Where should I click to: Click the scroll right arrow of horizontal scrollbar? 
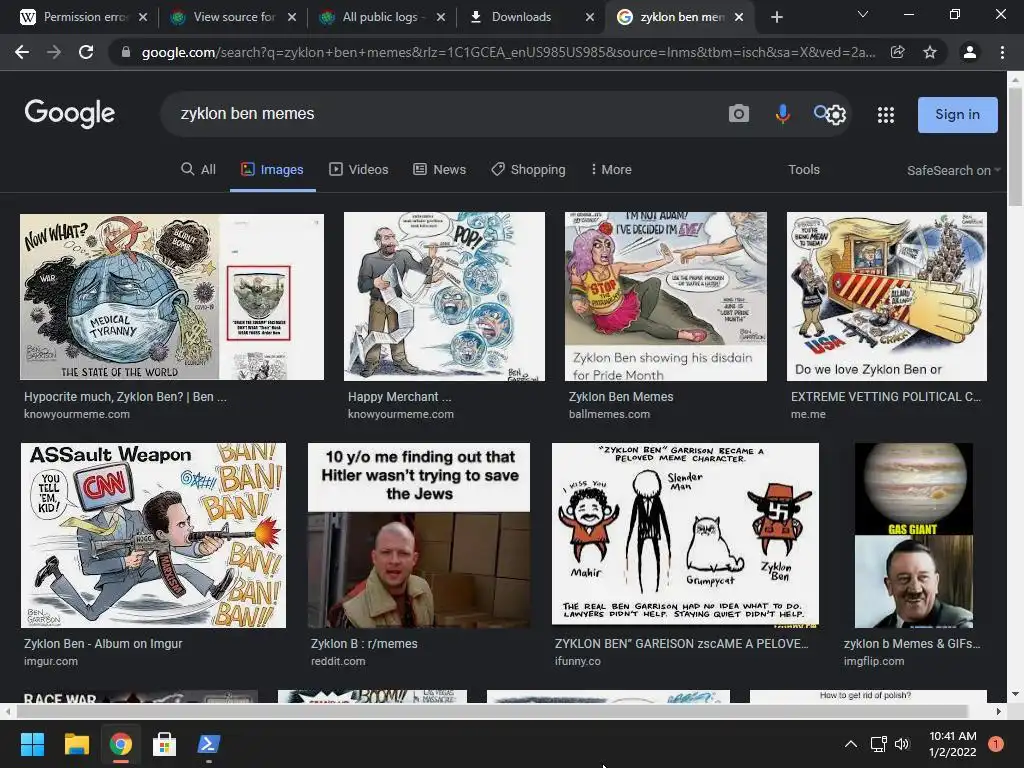999,711
